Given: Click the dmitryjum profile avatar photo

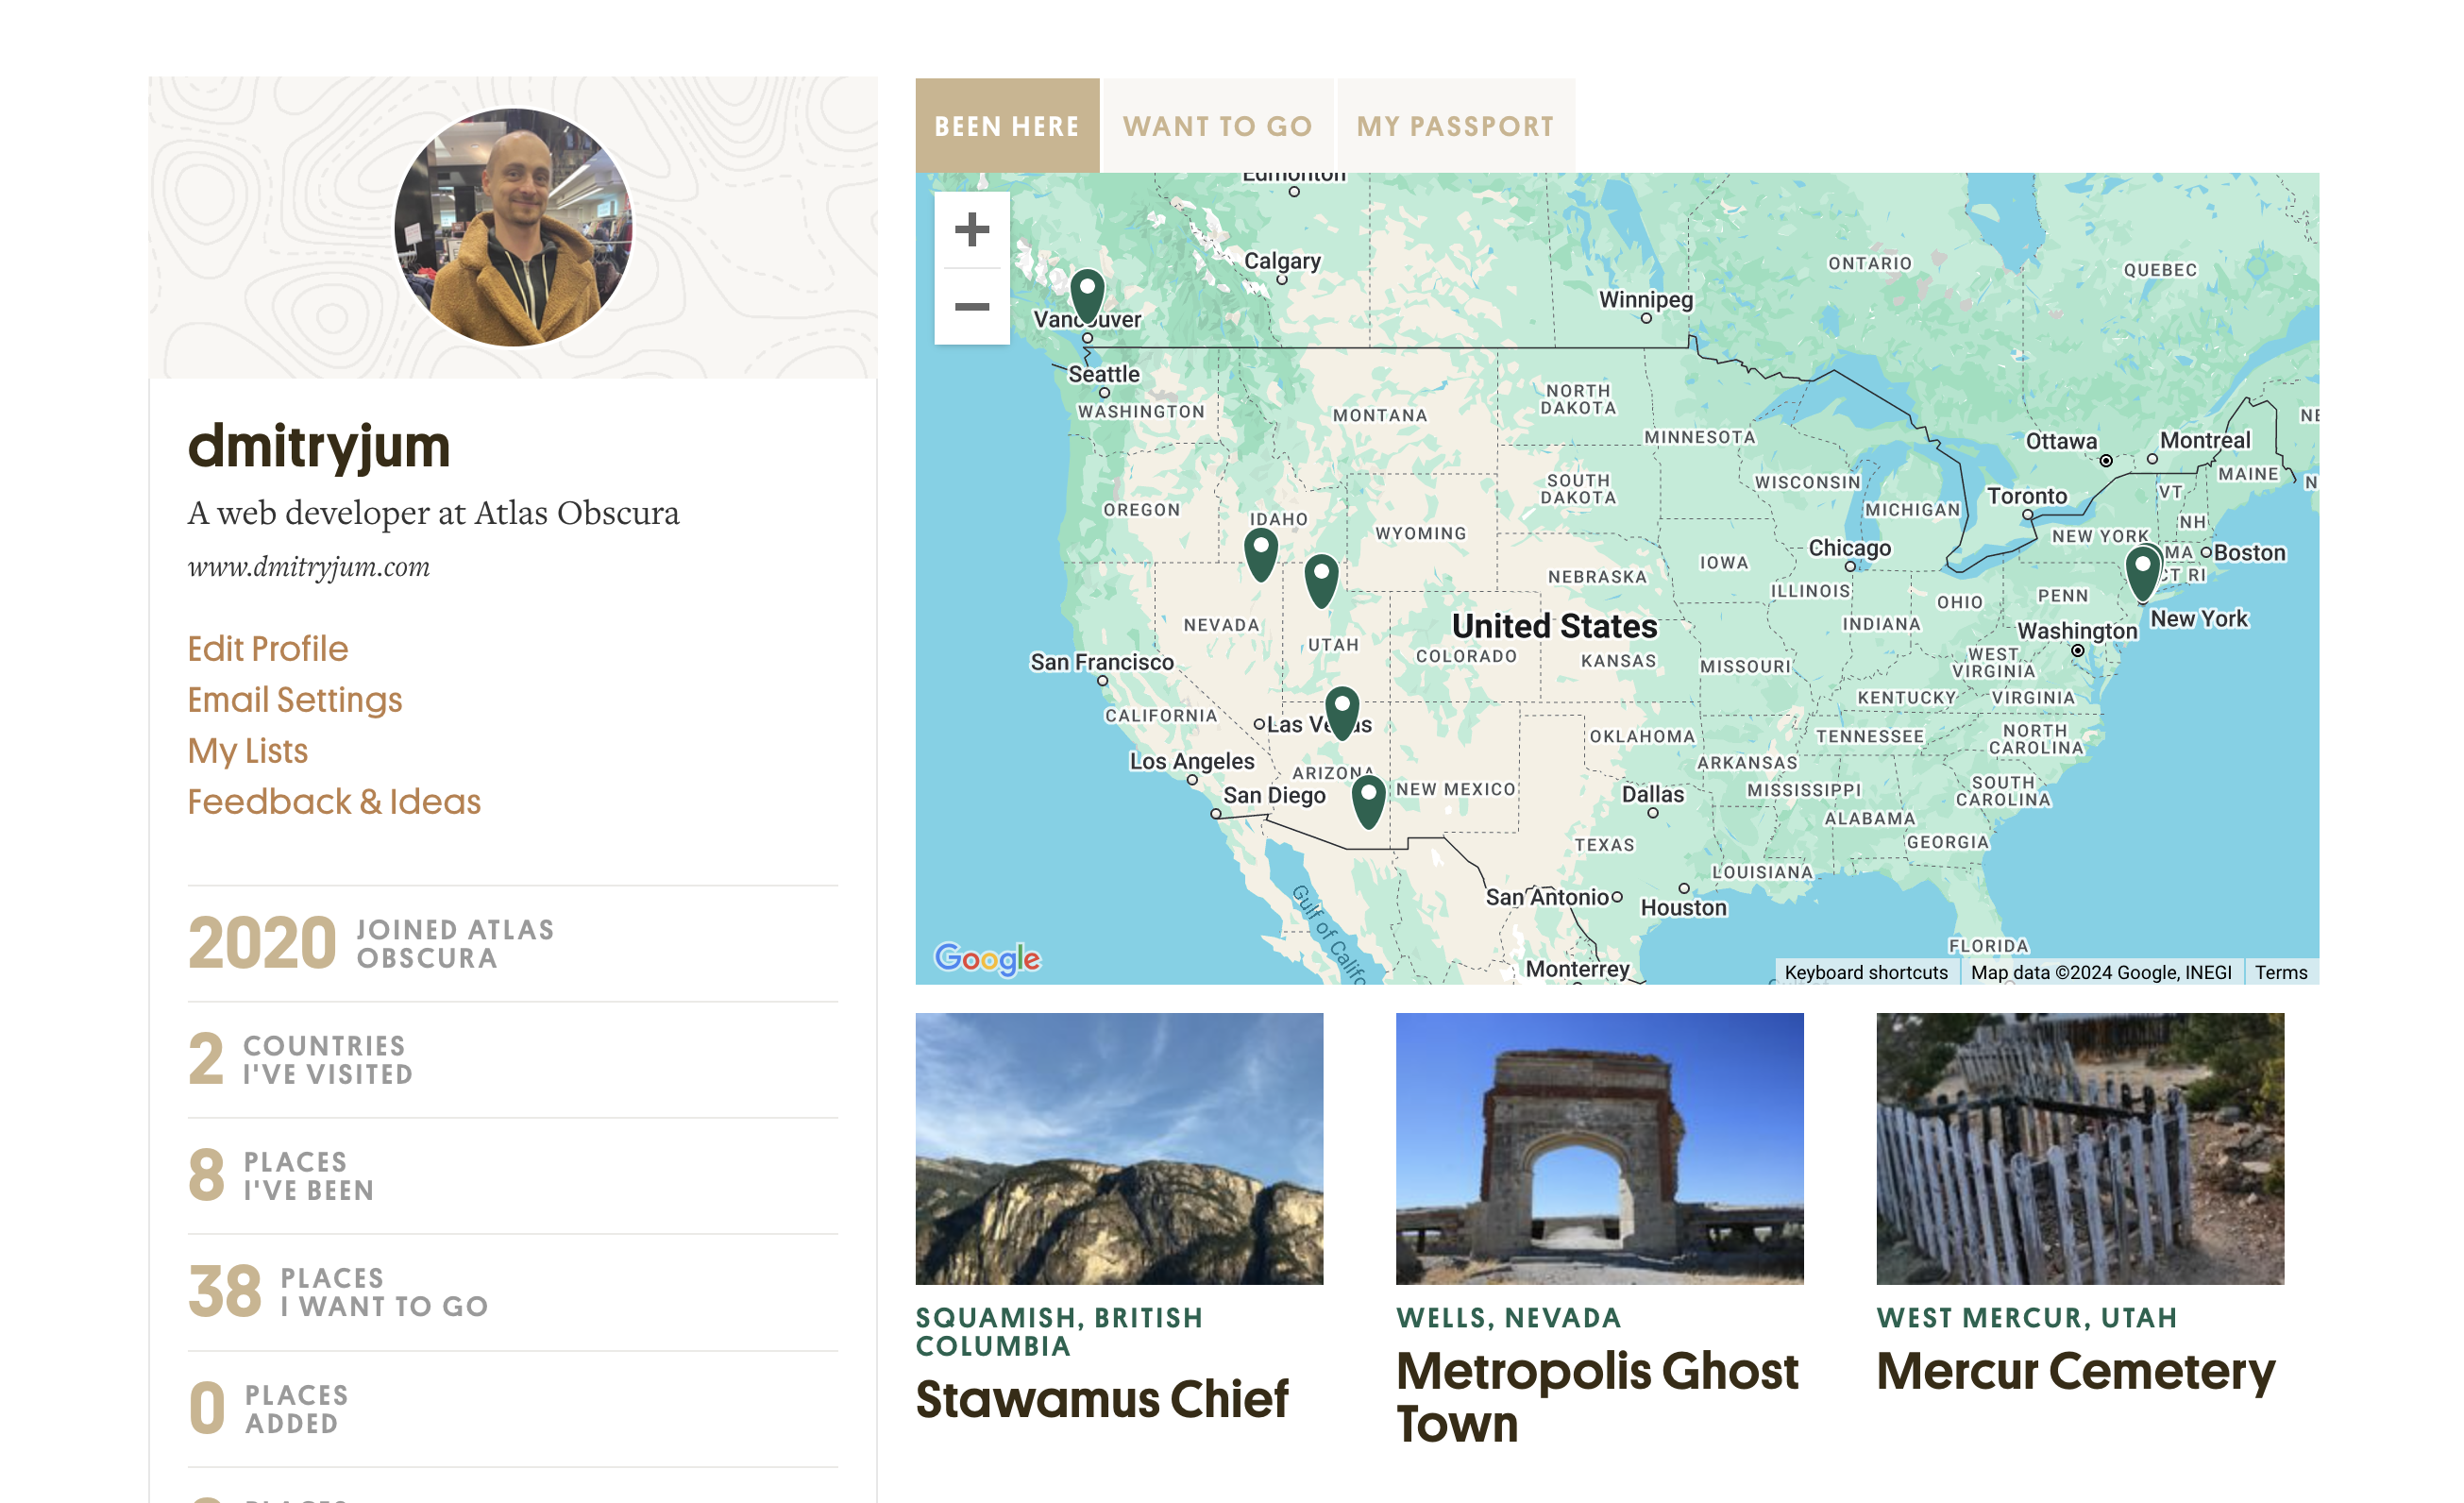Looking at the screenshot, I should coord(513,227).
